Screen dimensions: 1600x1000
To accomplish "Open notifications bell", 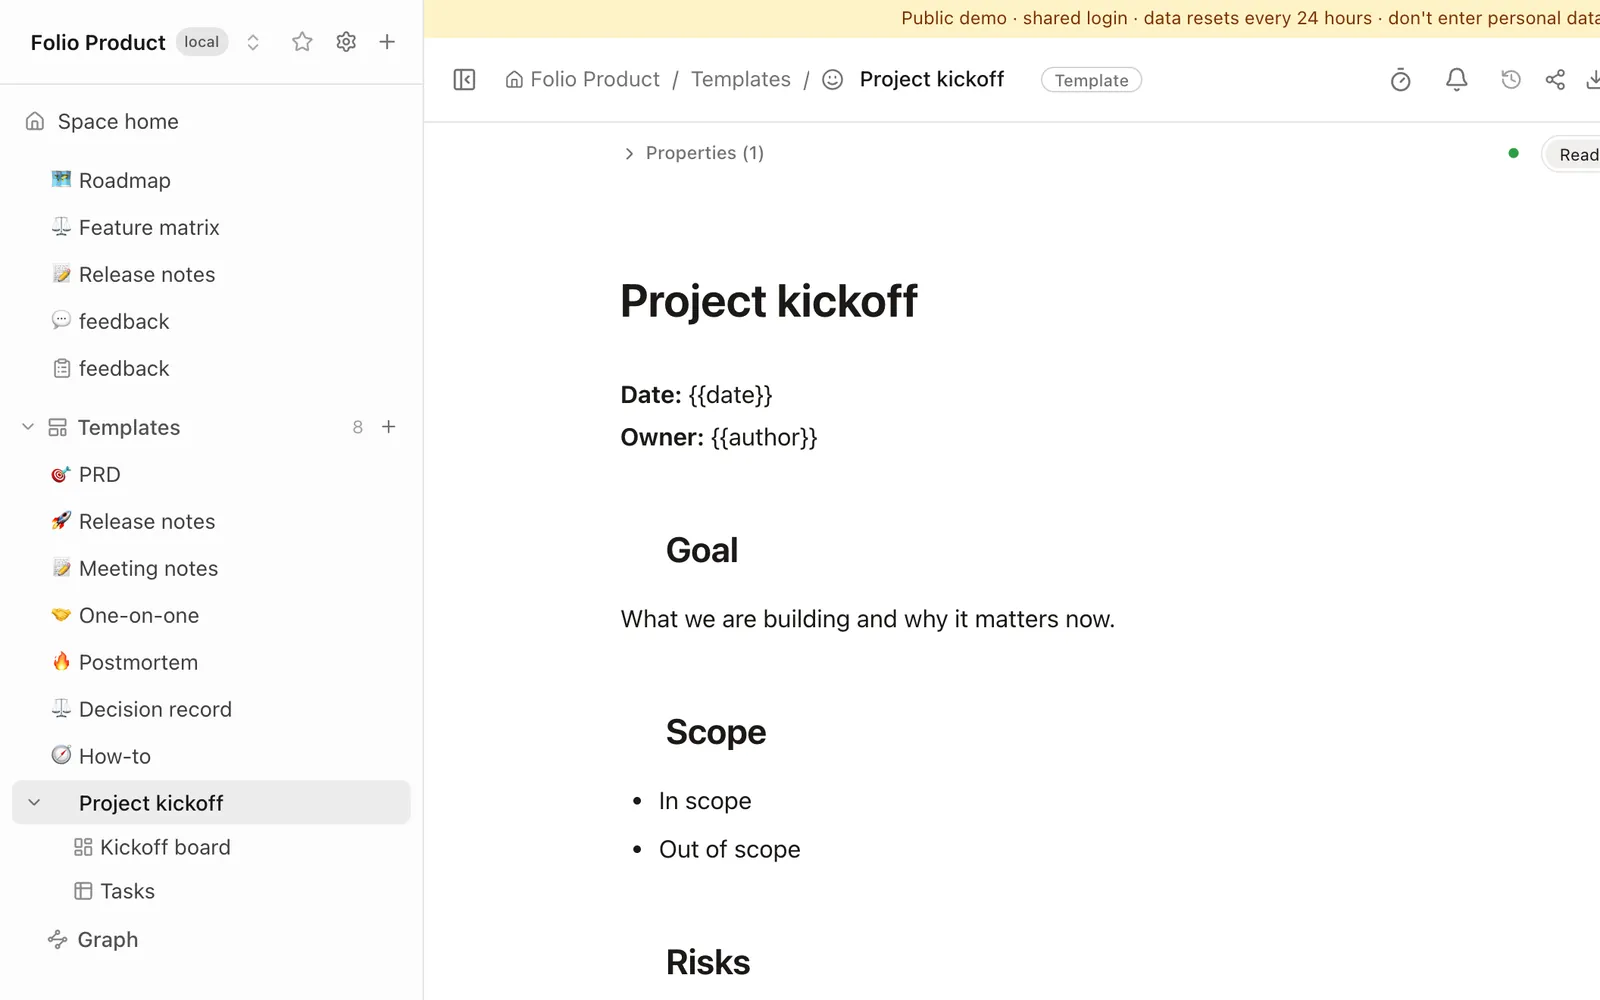I will click(x=1457, y=80).
